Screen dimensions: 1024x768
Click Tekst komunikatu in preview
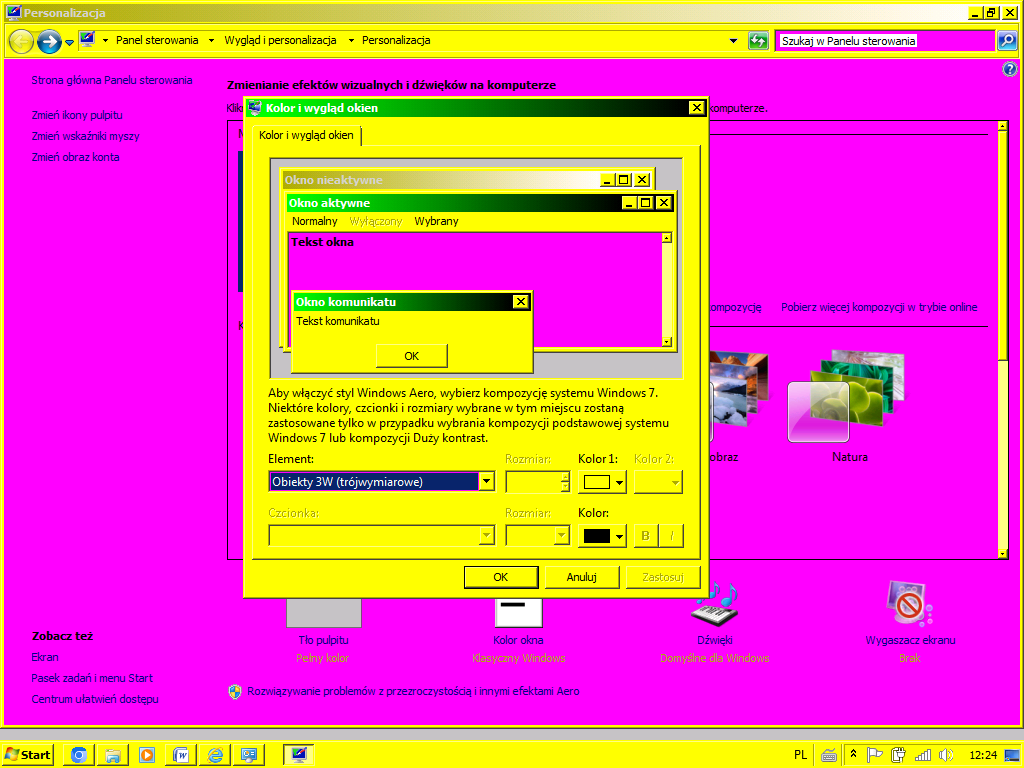coord(338,321)
